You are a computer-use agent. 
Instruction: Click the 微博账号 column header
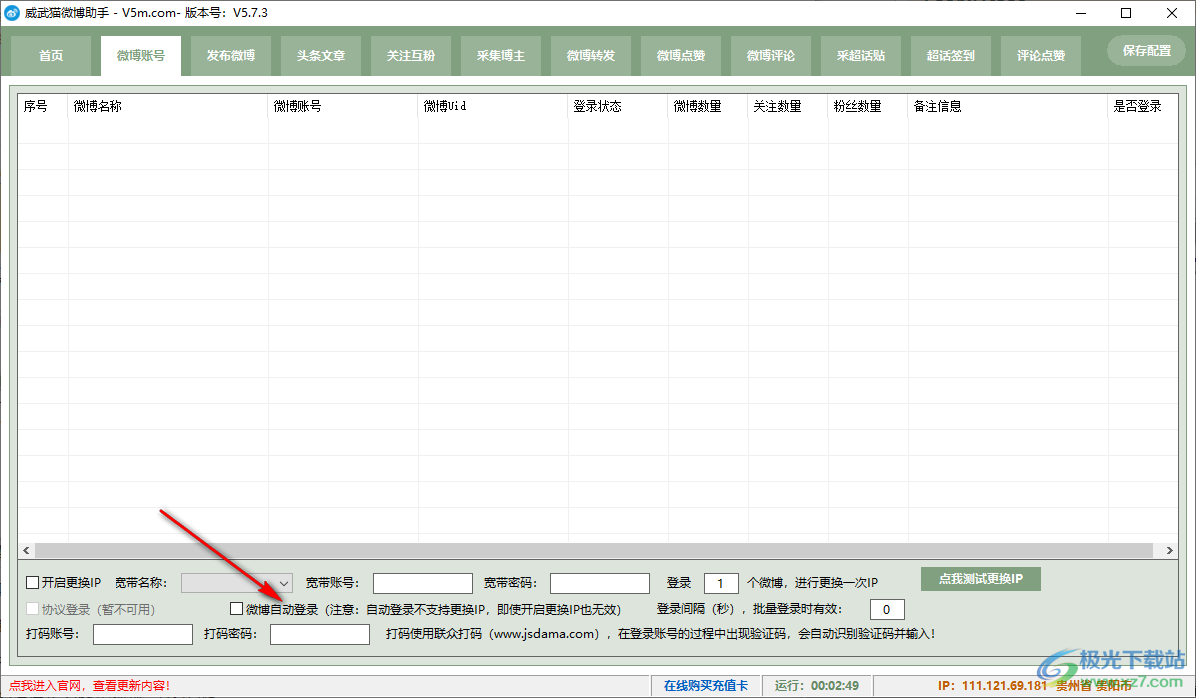point(343,106)
